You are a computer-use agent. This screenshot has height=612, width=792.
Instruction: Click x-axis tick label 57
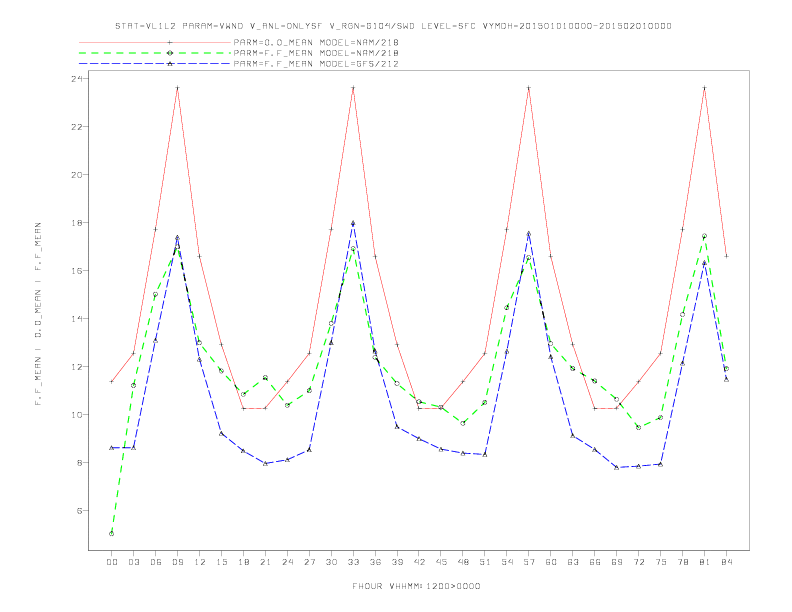coord(529,562)
